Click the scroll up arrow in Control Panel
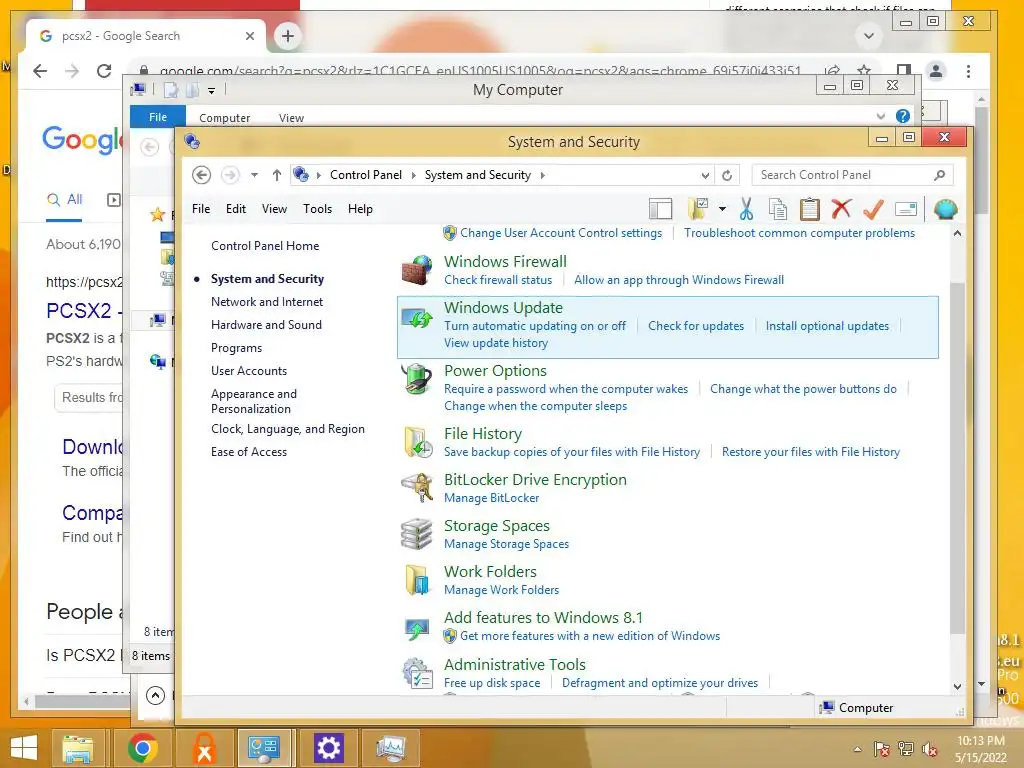Screen dimensions: 1024x768 pos(957,233)
